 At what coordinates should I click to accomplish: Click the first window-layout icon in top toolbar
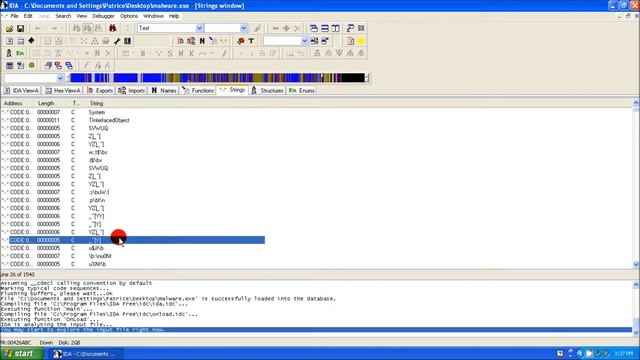(313, 28)
